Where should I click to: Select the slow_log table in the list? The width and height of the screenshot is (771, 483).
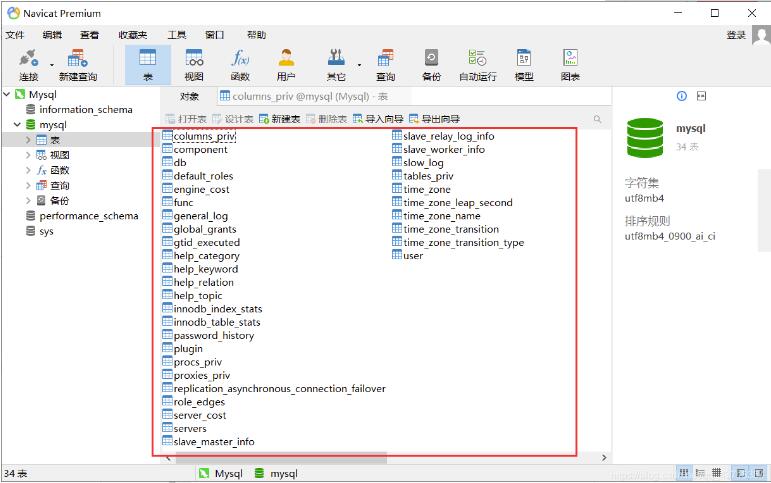423,163
